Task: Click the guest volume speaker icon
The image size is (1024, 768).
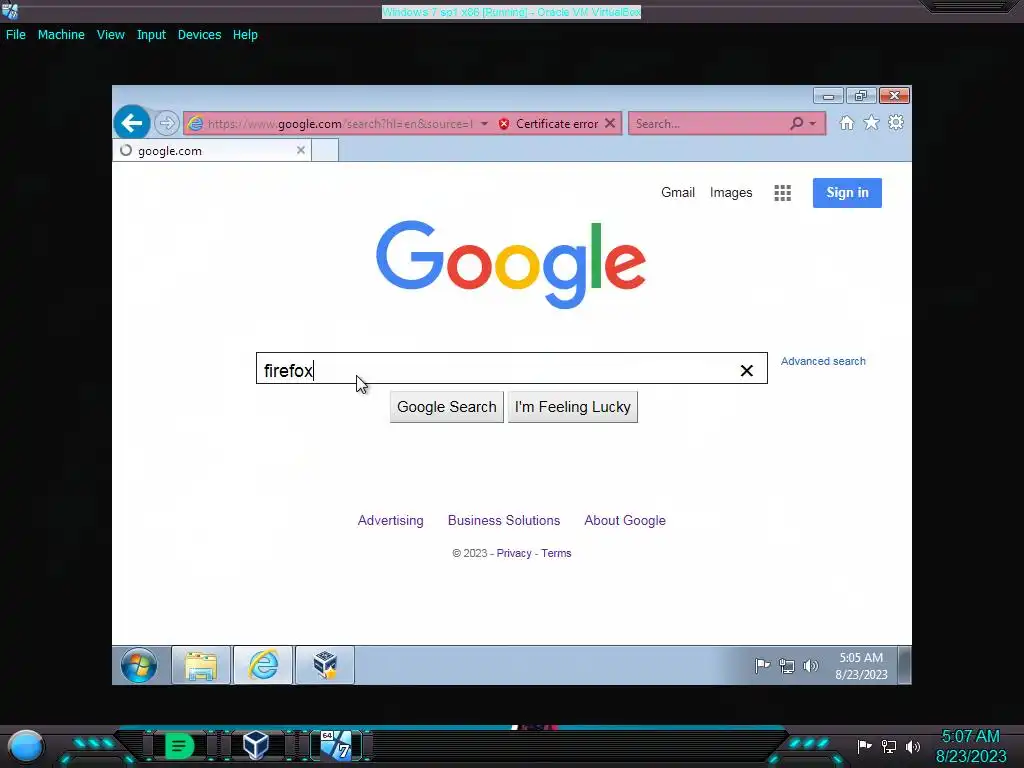Action: click(x=810, y=665)
